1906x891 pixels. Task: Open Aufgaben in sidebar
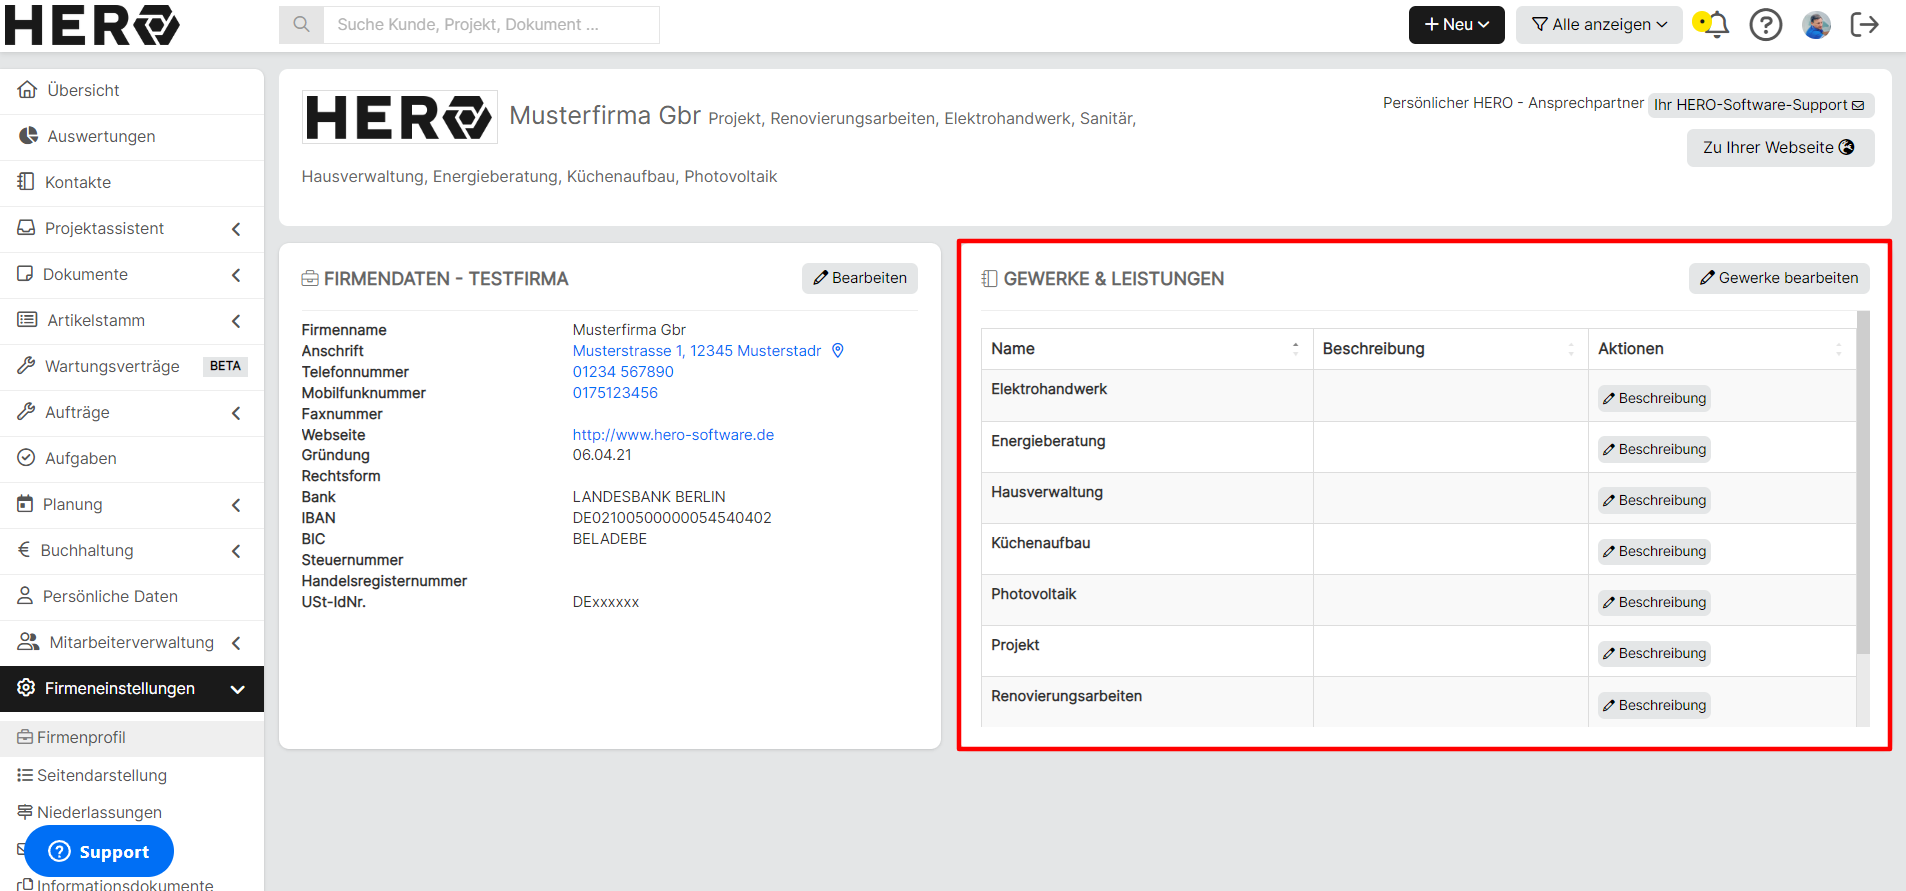(x=132, y=458)
